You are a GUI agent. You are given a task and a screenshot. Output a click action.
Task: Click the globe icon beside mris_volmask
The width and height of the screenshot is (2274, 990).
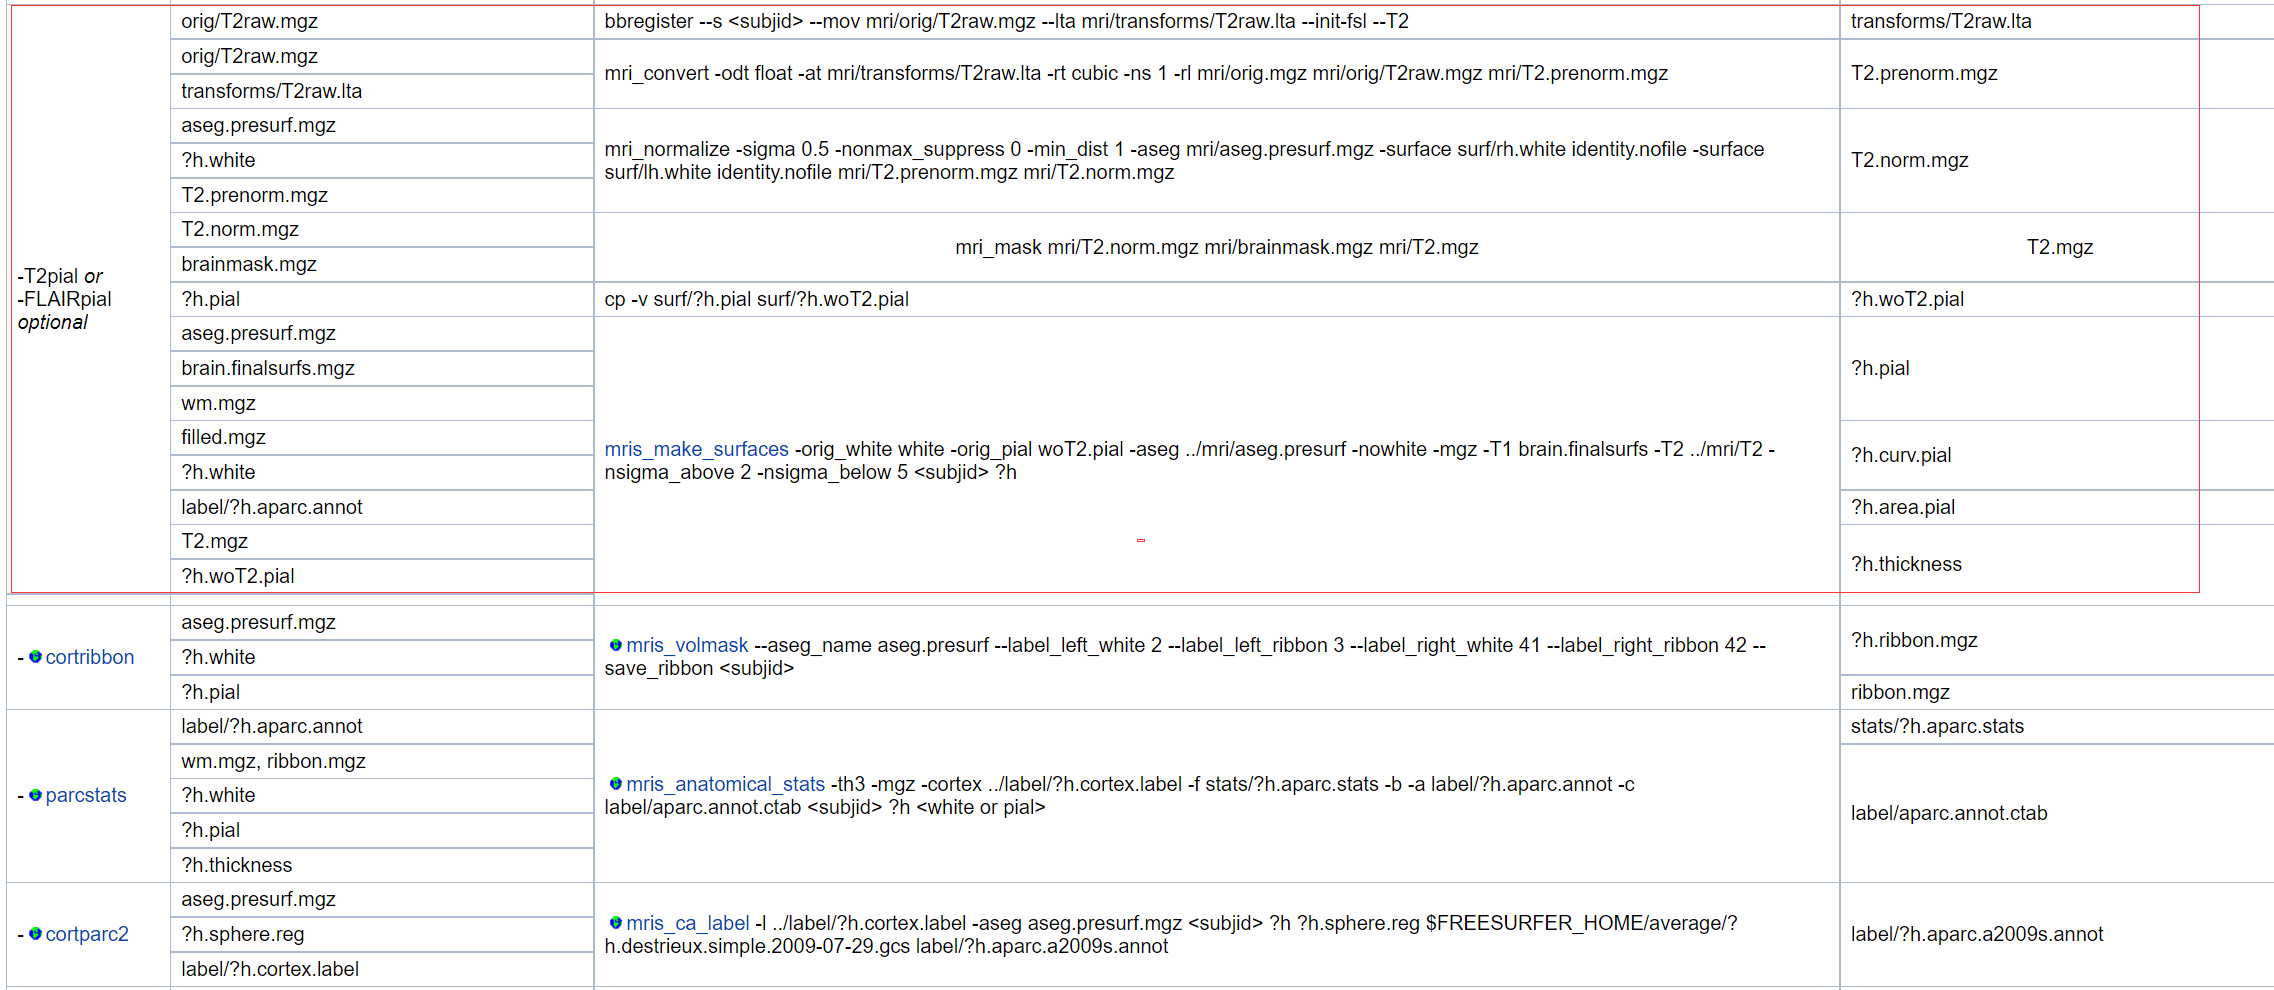[x=617, y=646]
